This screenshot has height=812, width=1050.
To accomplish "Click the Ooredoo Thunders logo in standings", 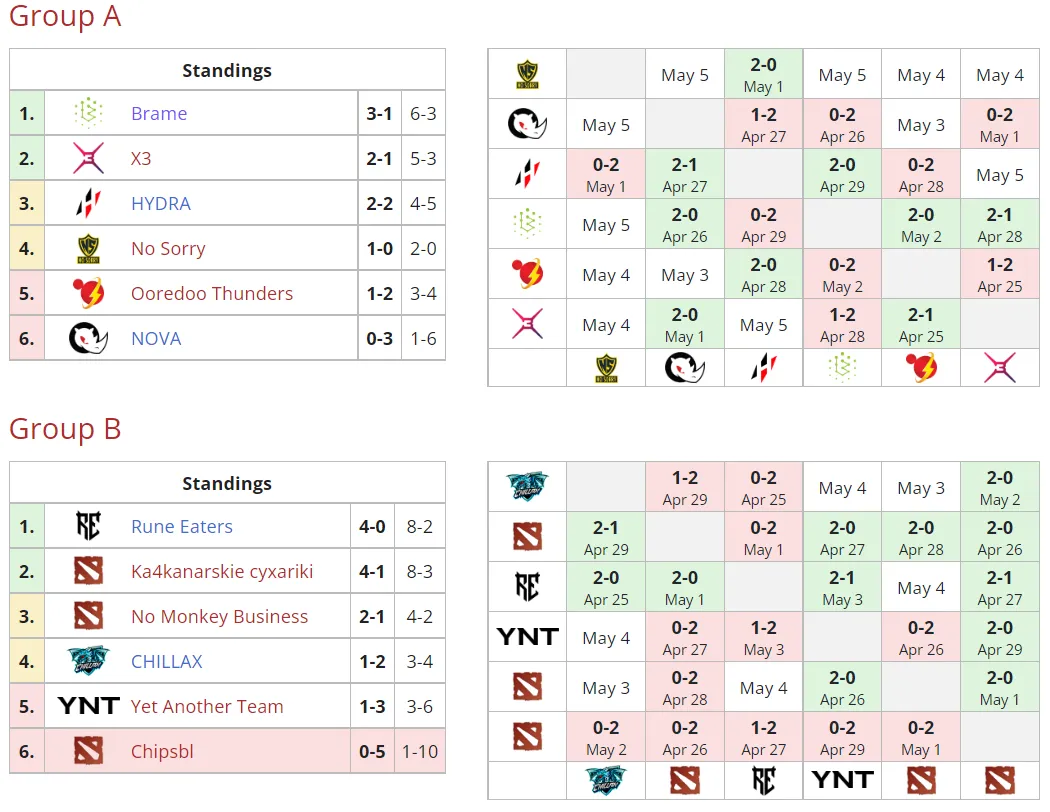I will [x=88, y=293].
